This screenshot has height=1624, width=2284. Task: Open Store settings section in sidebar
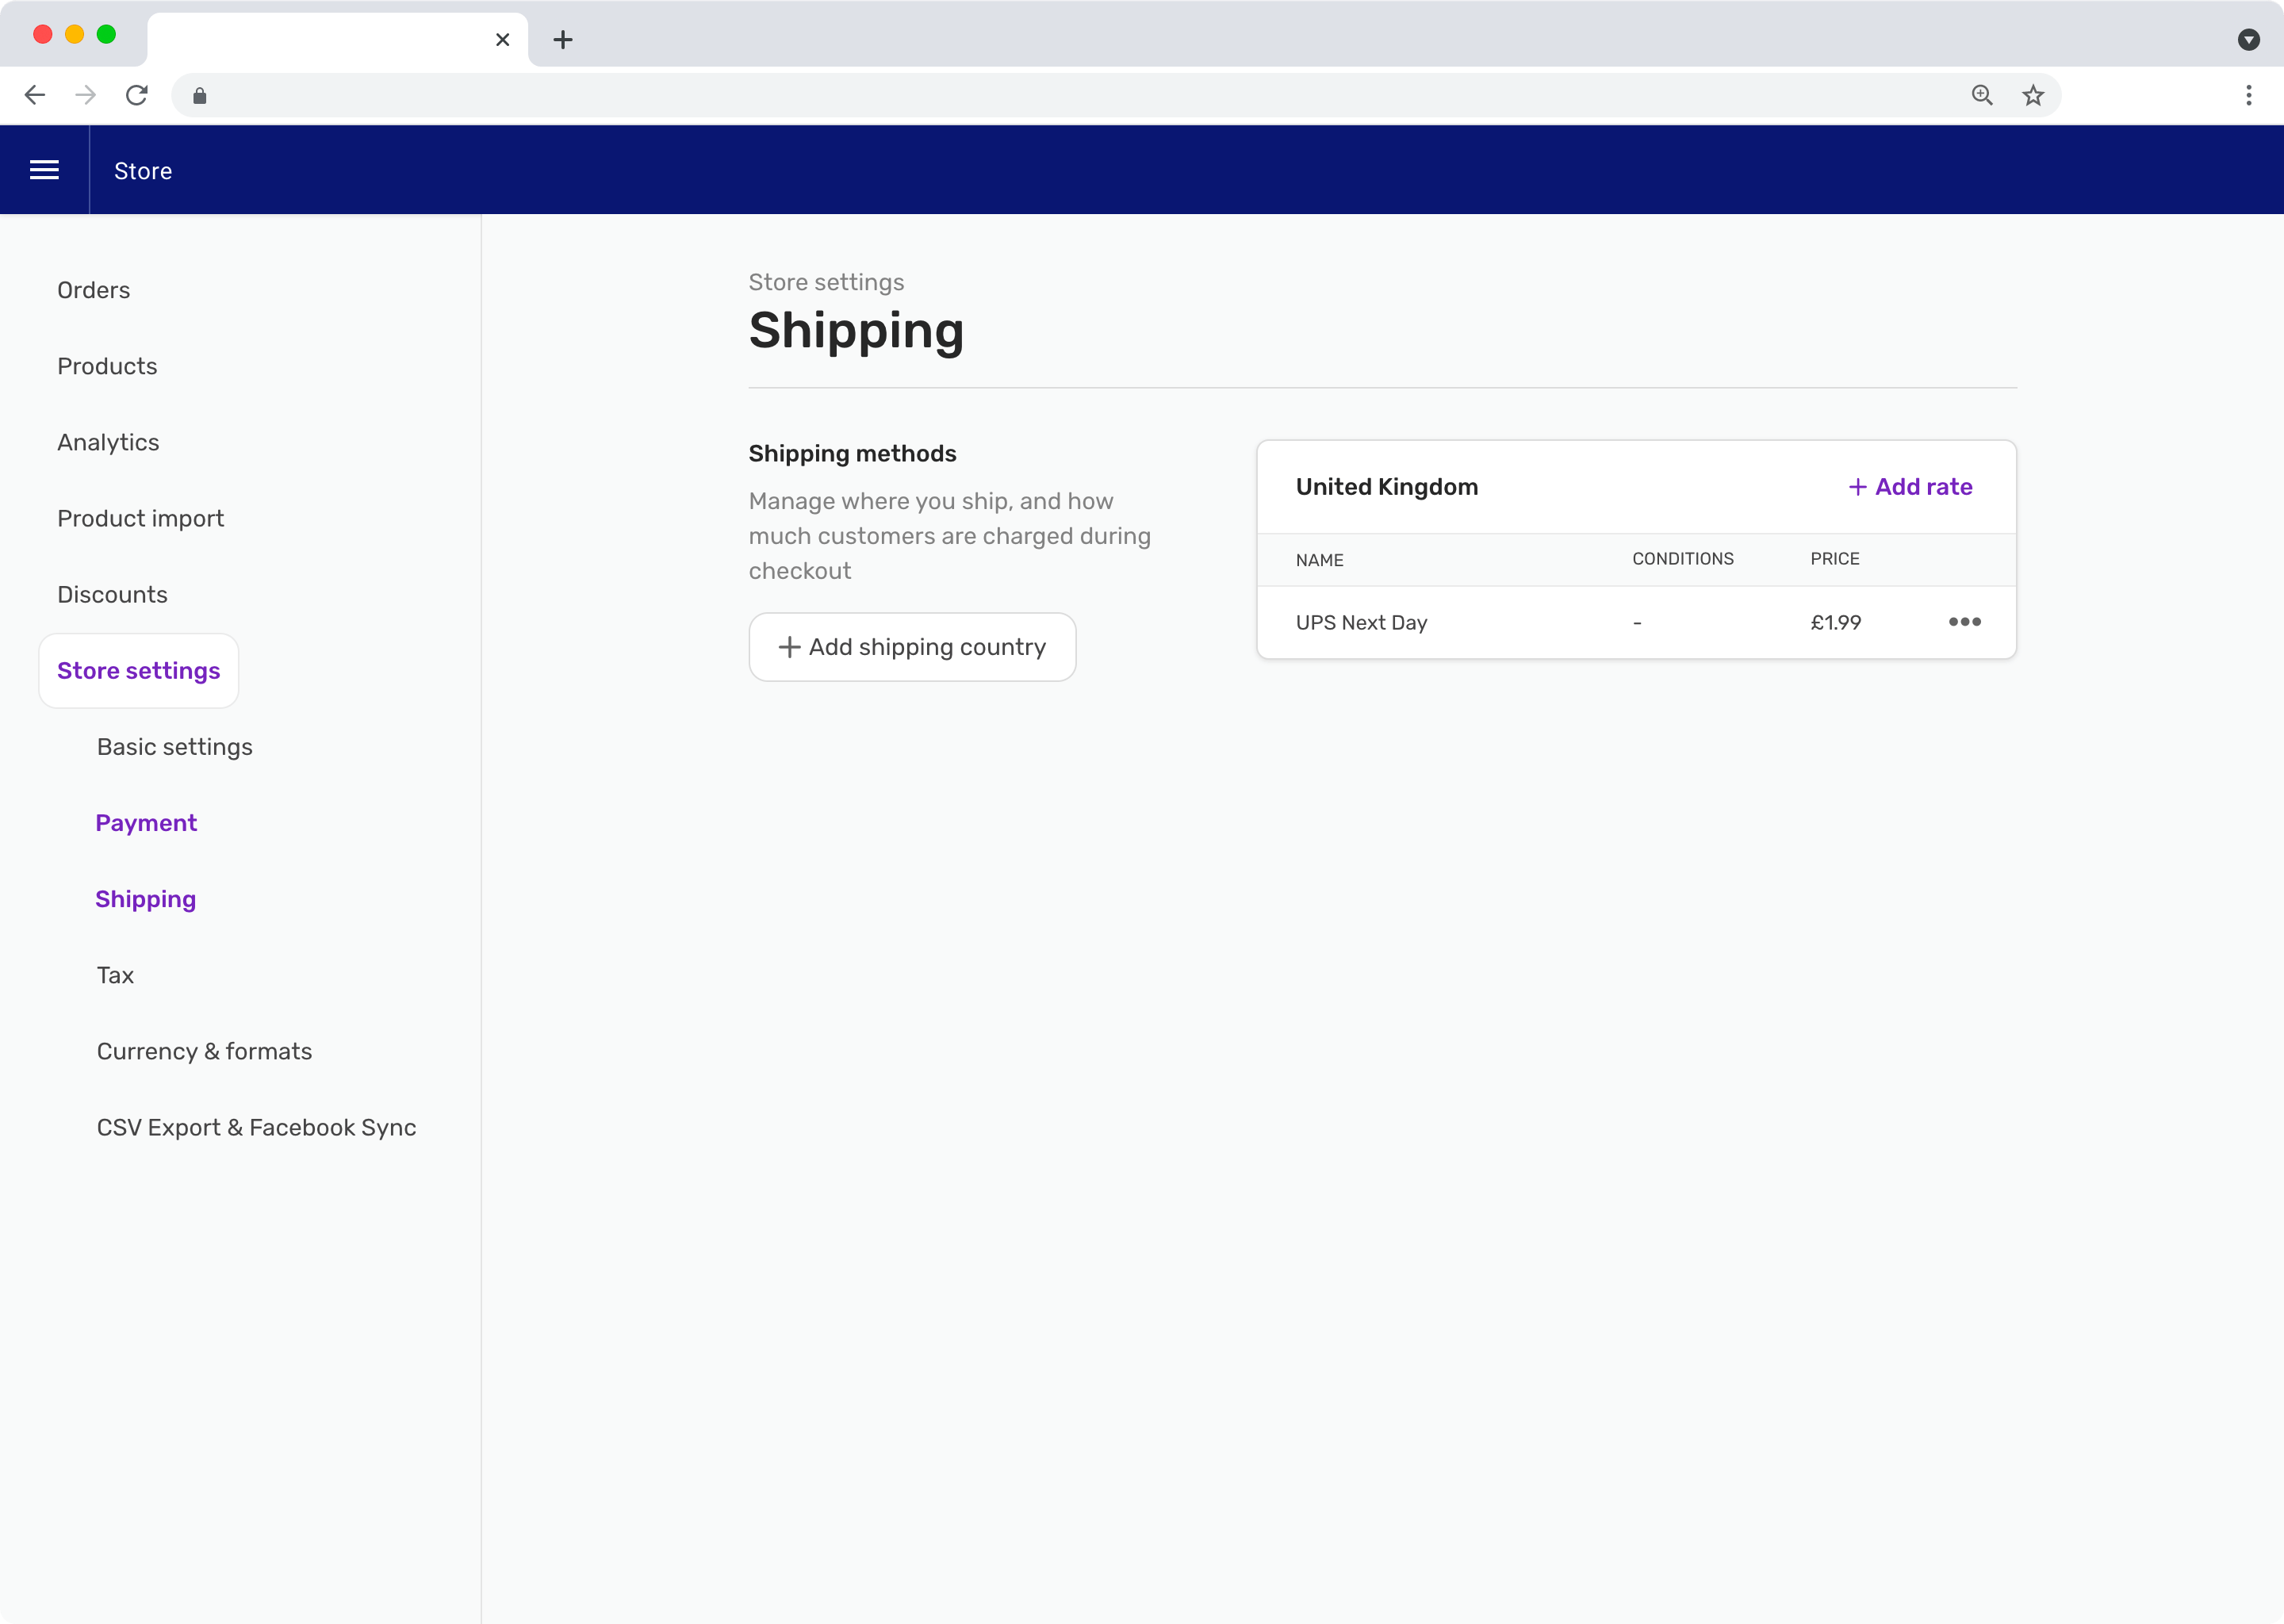[138, 671]
